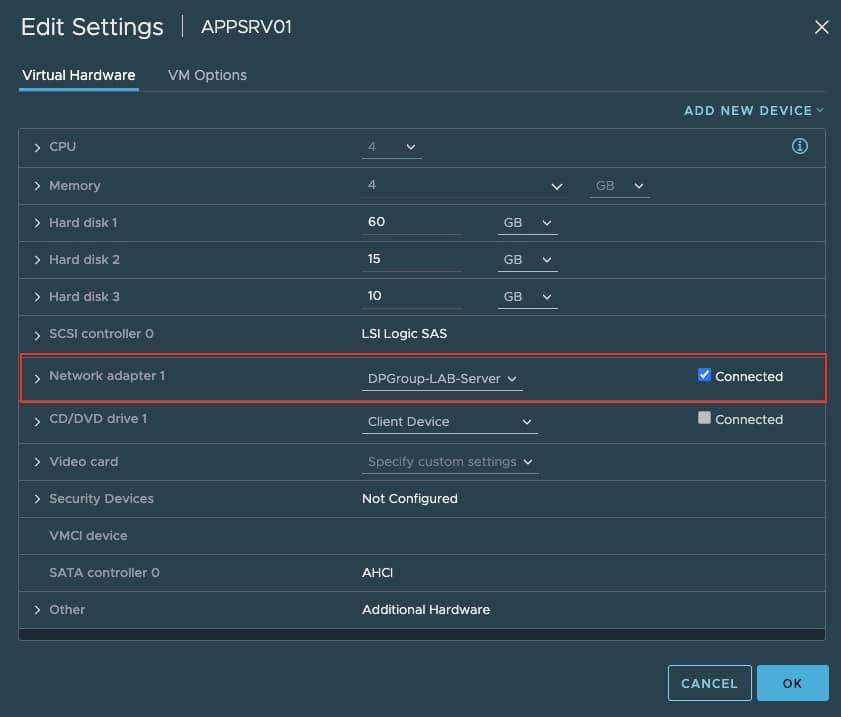Expand the SCSI controller 0 row

click(37, 336)
